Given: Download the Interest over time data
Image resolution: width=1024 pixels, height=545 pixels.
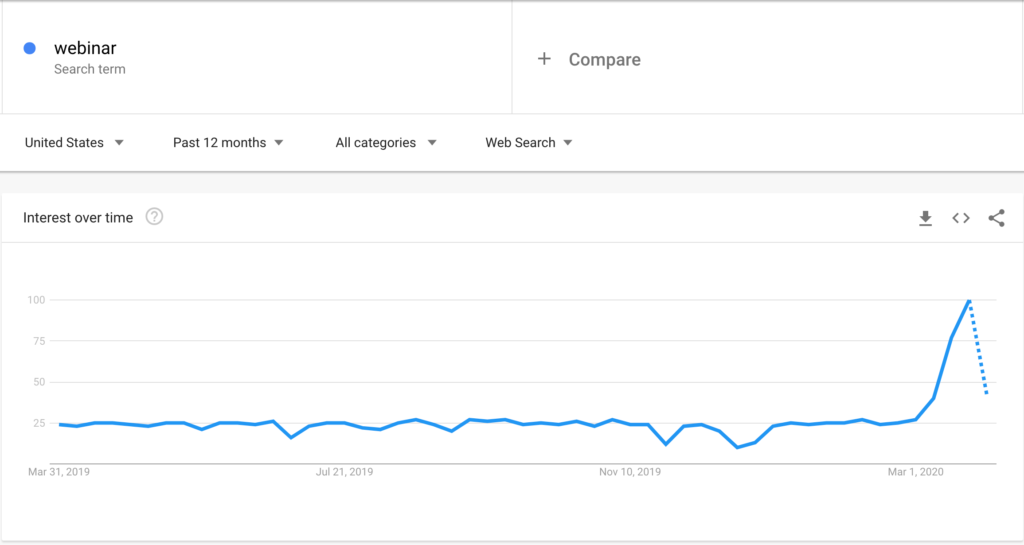Looking at the screenshot, I should click(x=925, y=218).
